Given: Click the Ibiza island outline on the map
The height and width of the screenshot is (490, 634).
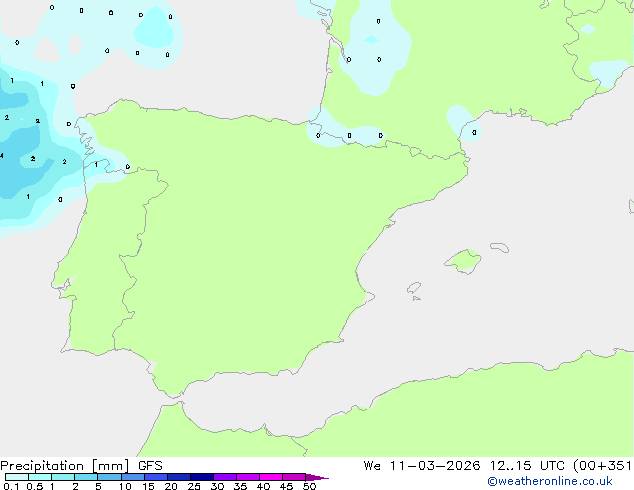Looking at the screenshot, I should pyautogui.click(x=414, y=288).
